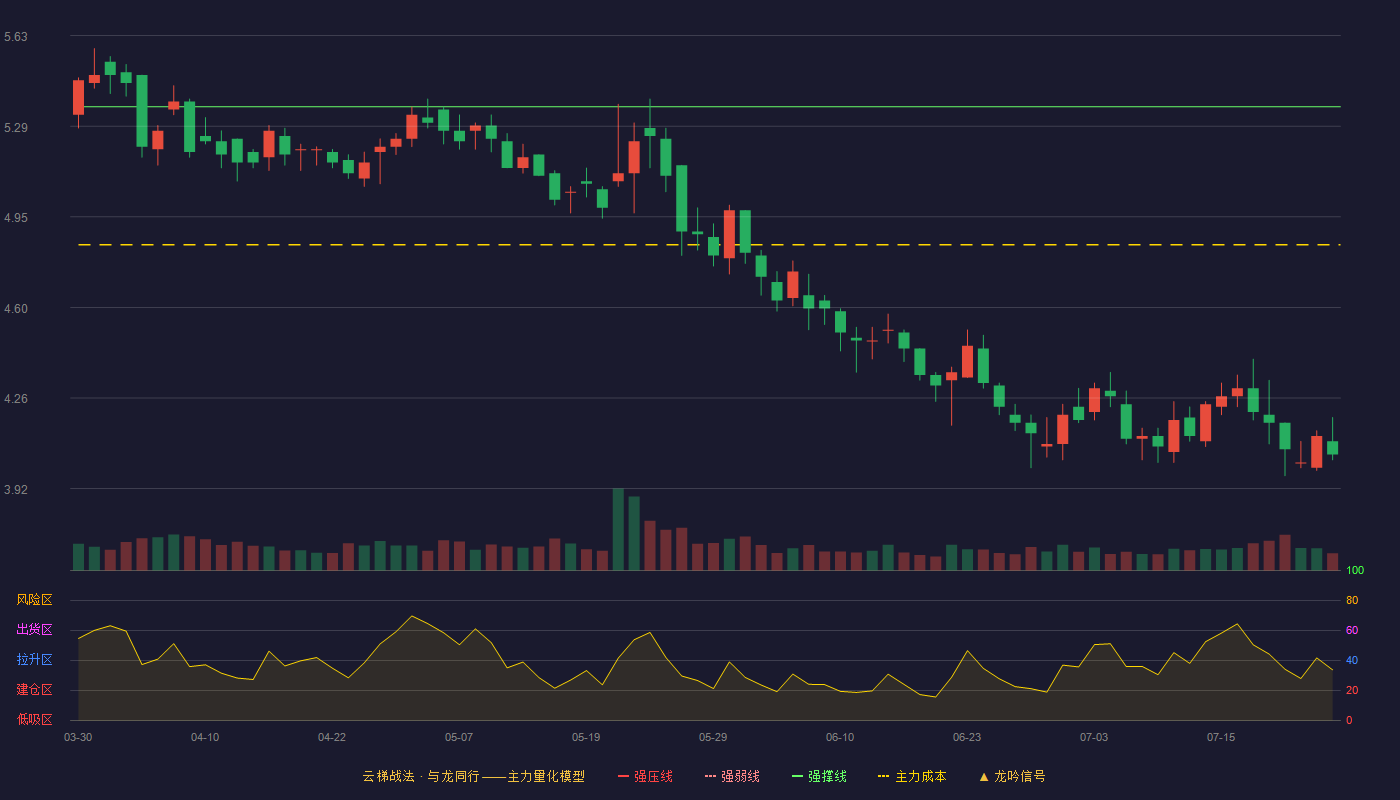1400x800 pixels.
Task: Click the green 强撑线 dash icon
Action: [x=797, y=776]
